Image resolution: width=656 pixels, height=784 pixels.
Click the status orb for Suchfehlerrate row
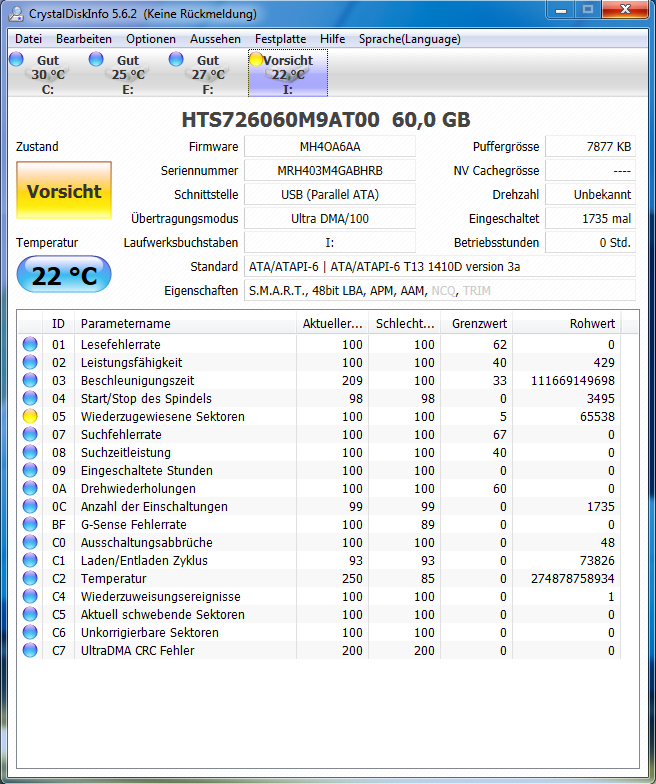coord(30,434)
